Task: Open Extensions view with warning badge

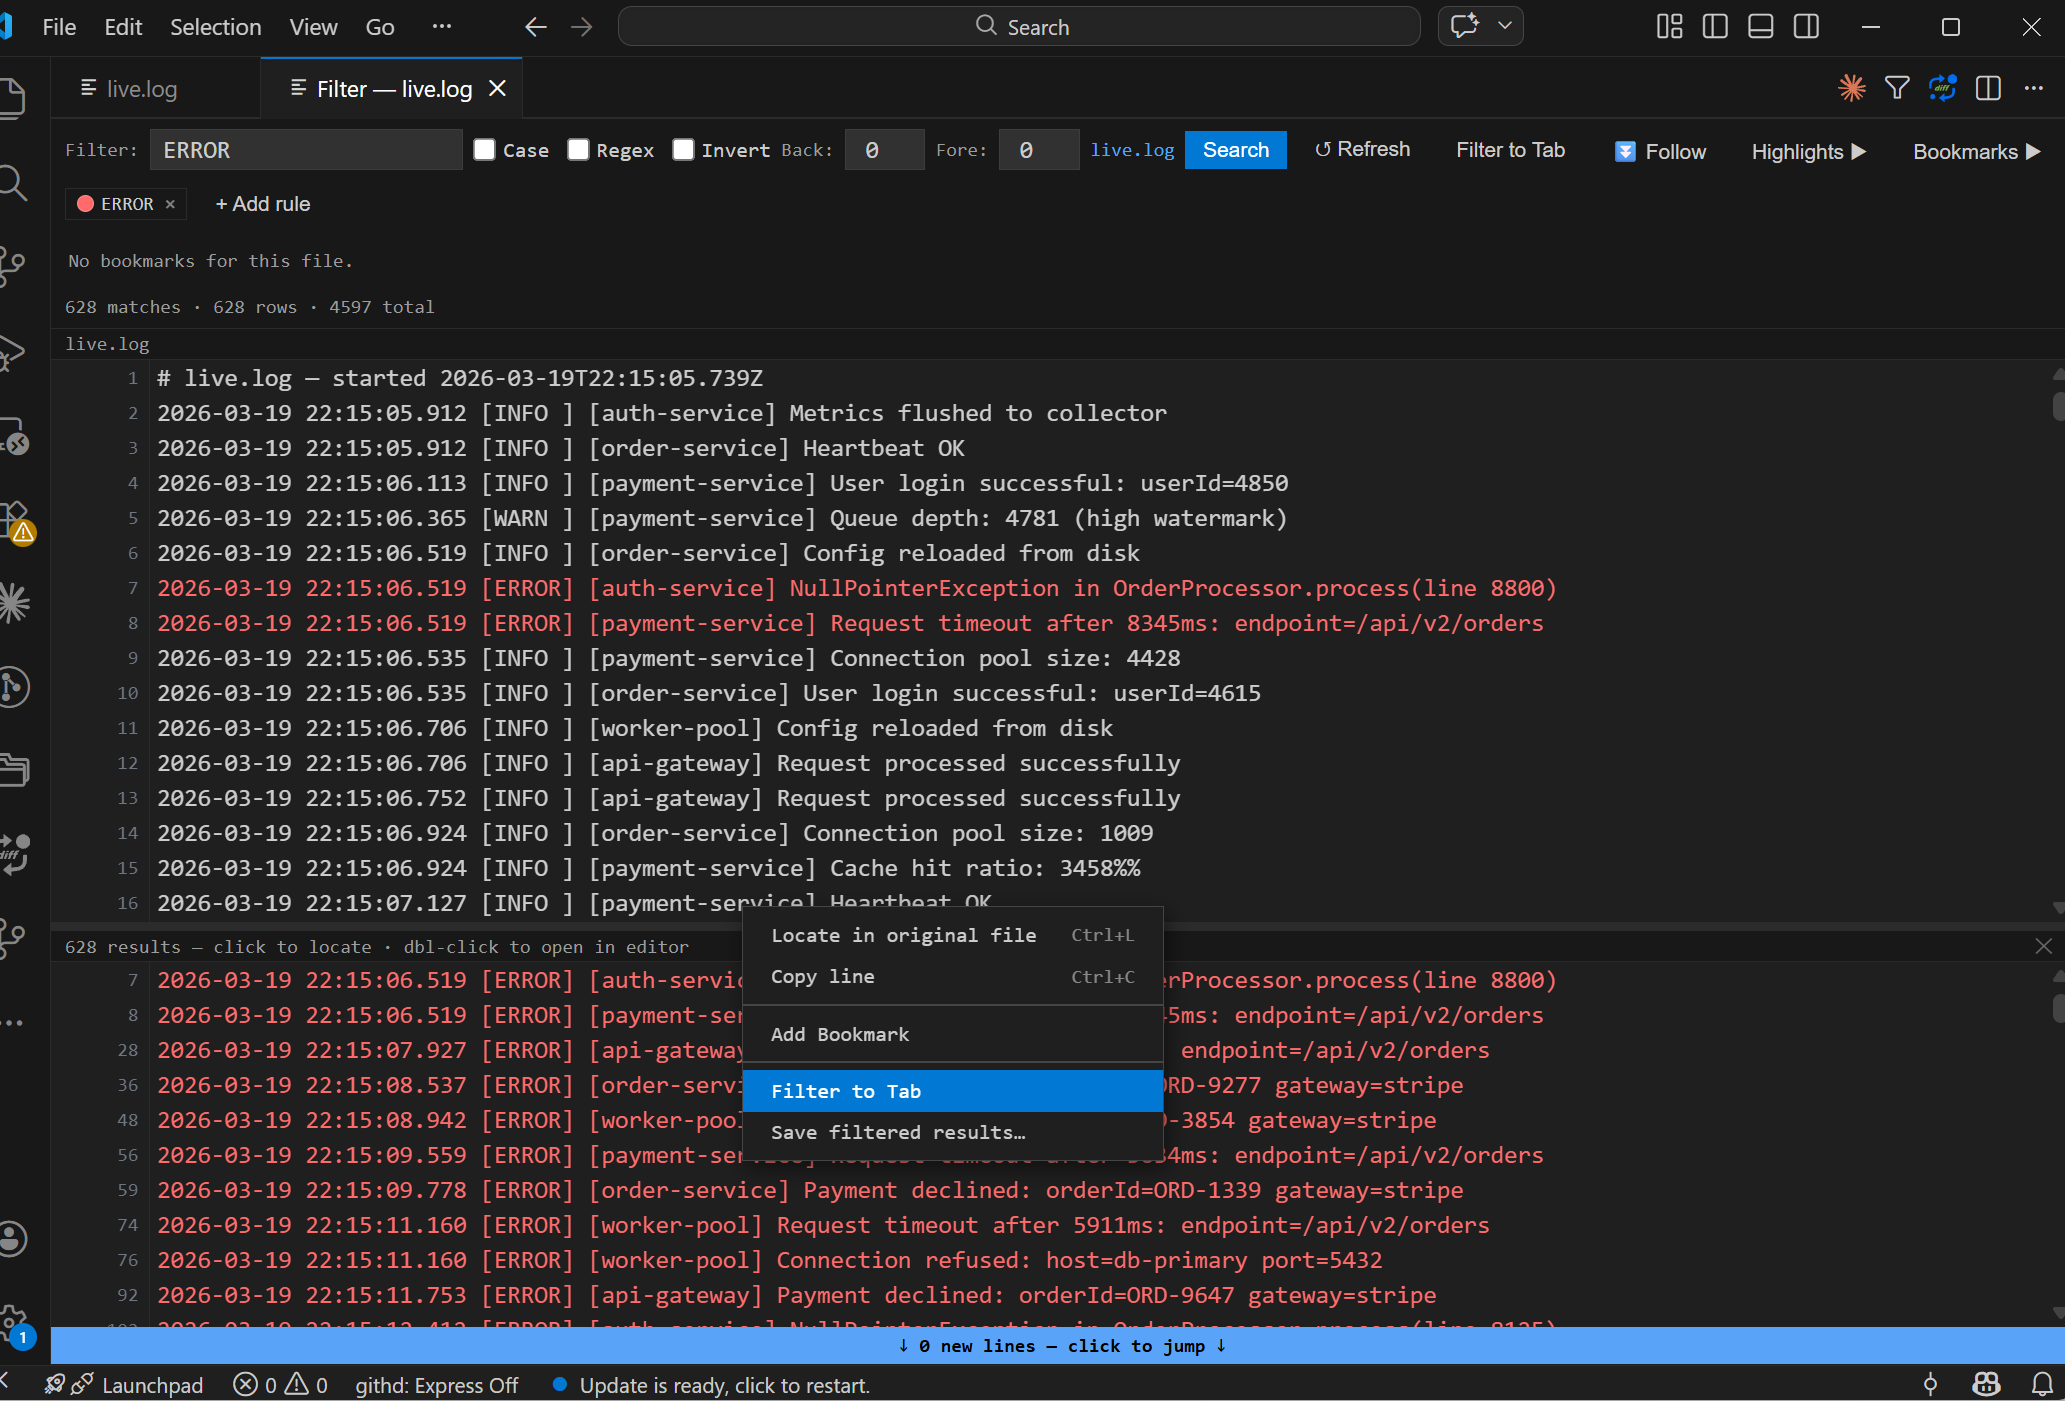Action: click(16, 522)
